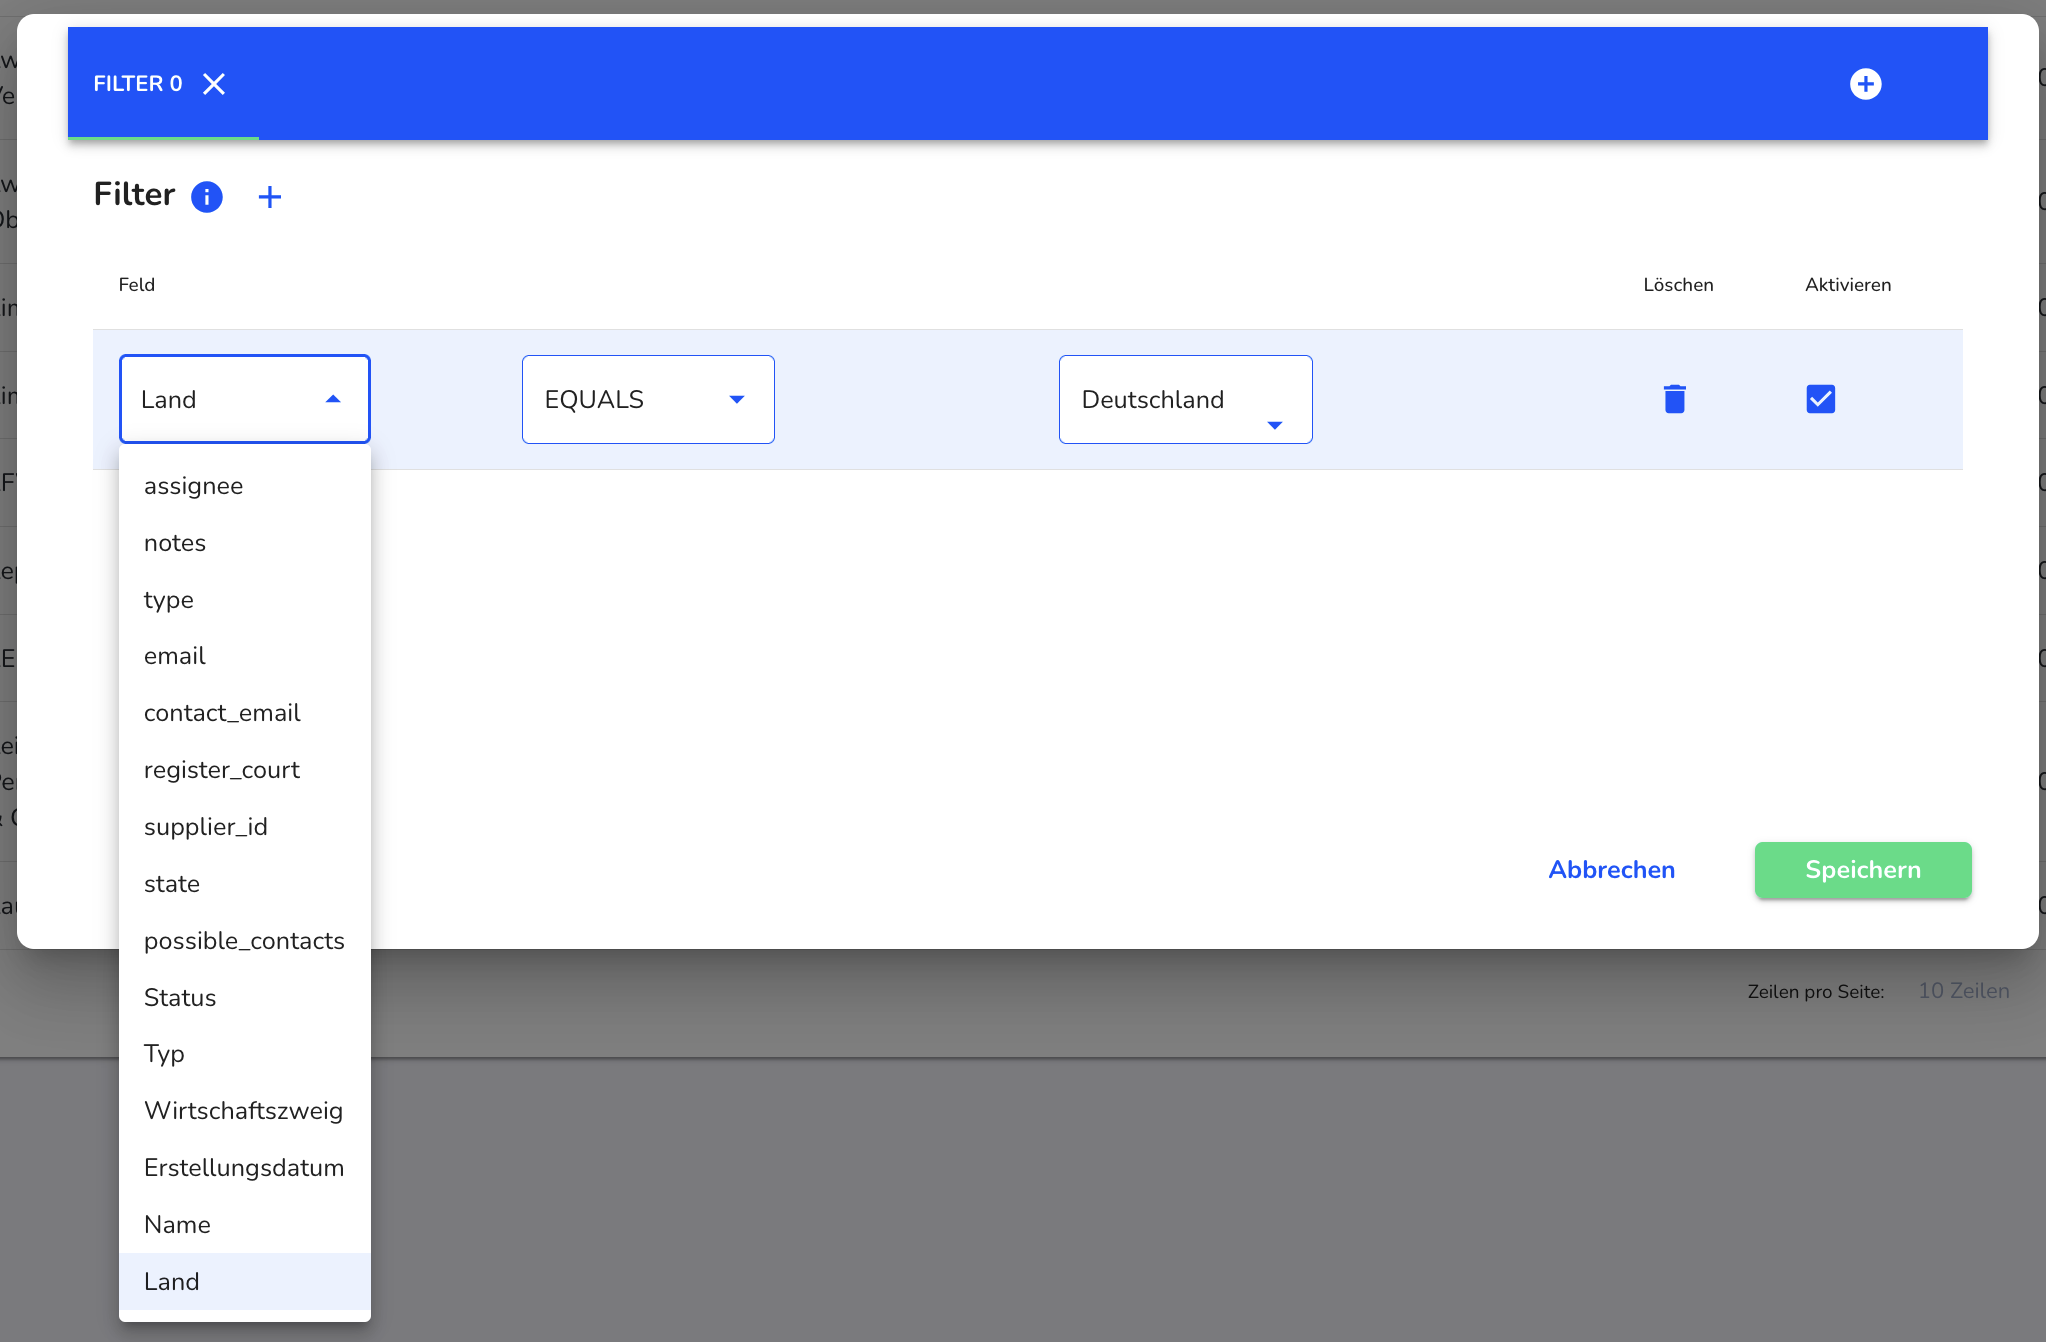
Task: Pick 'Status' from the field list
Action: 245,998
